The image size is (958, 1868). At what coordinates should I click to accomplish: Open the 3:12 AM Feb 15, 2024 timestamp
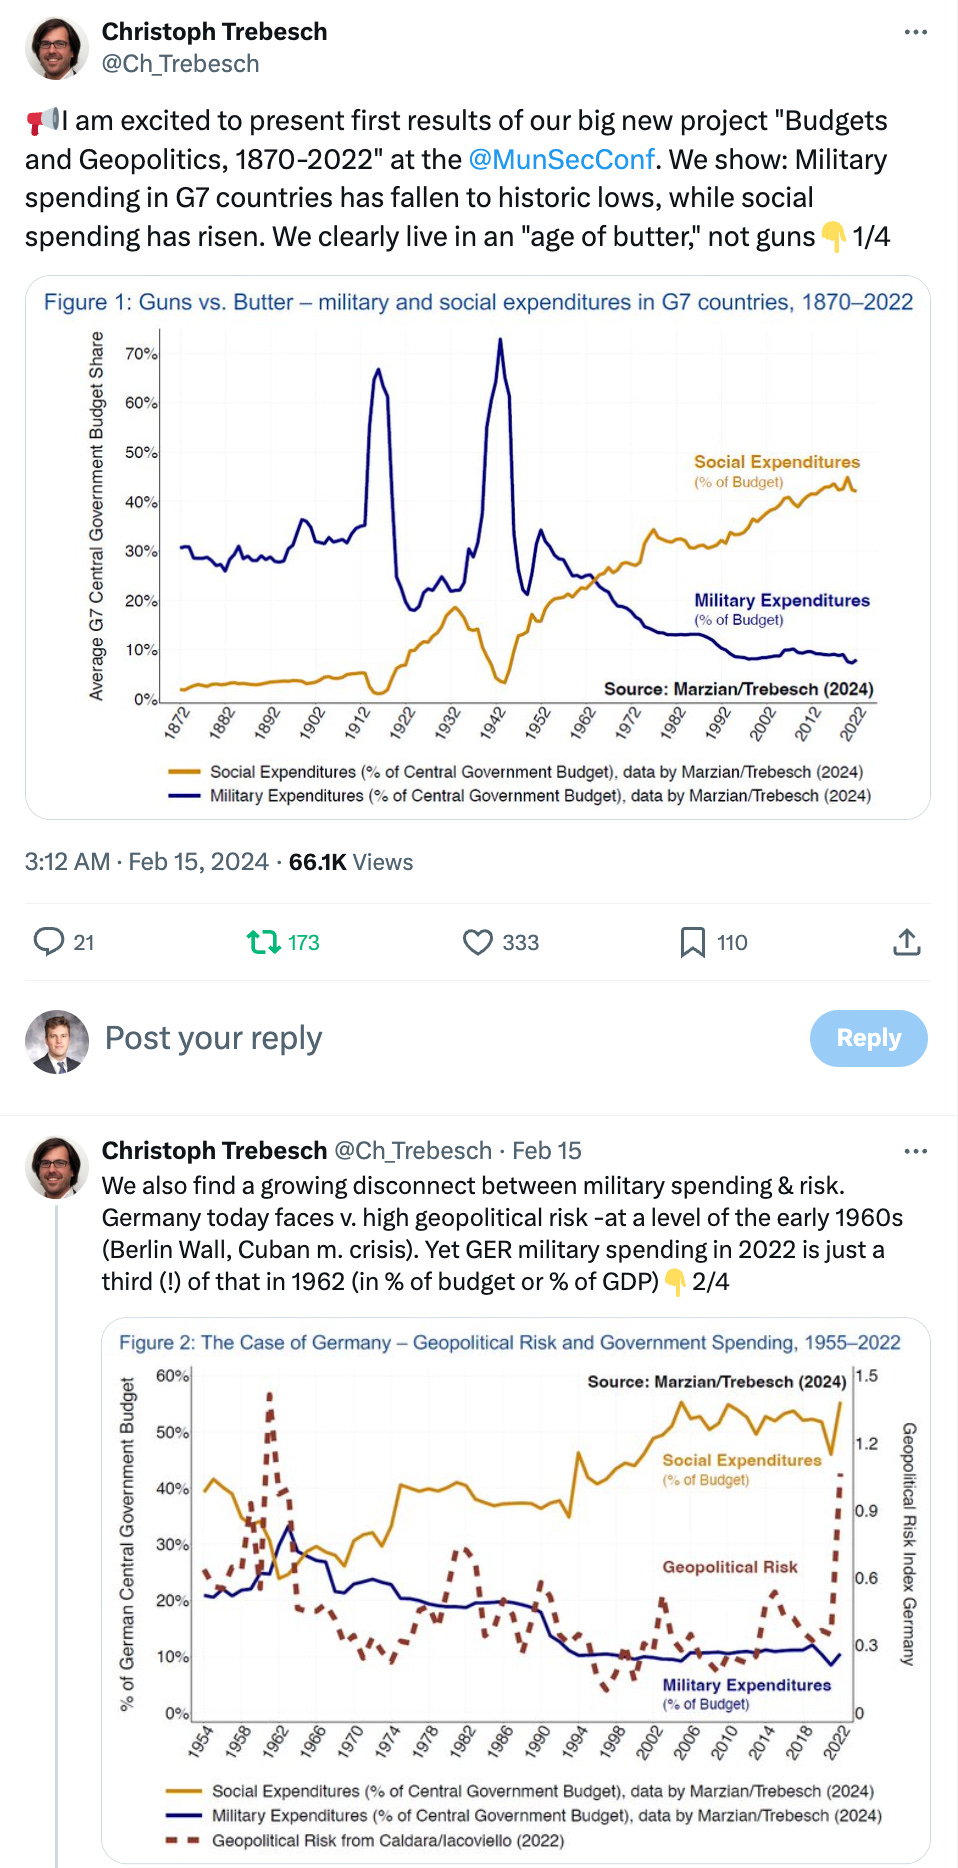[147, 862]
